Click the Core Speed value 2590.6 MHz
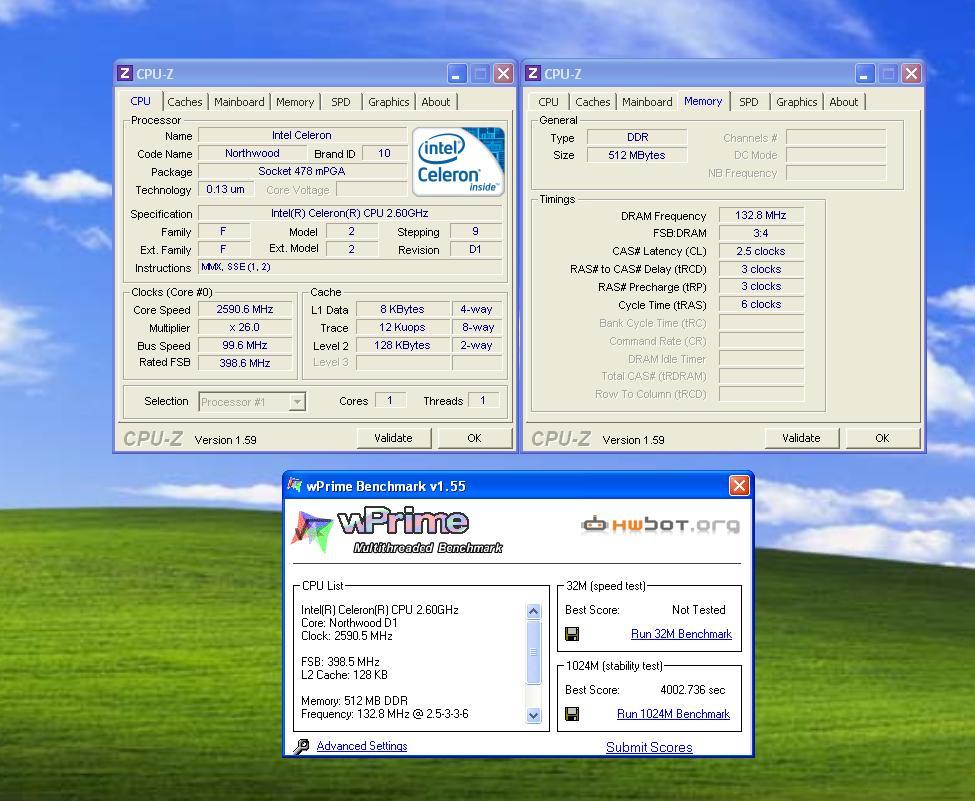 (x=245, y=309)
